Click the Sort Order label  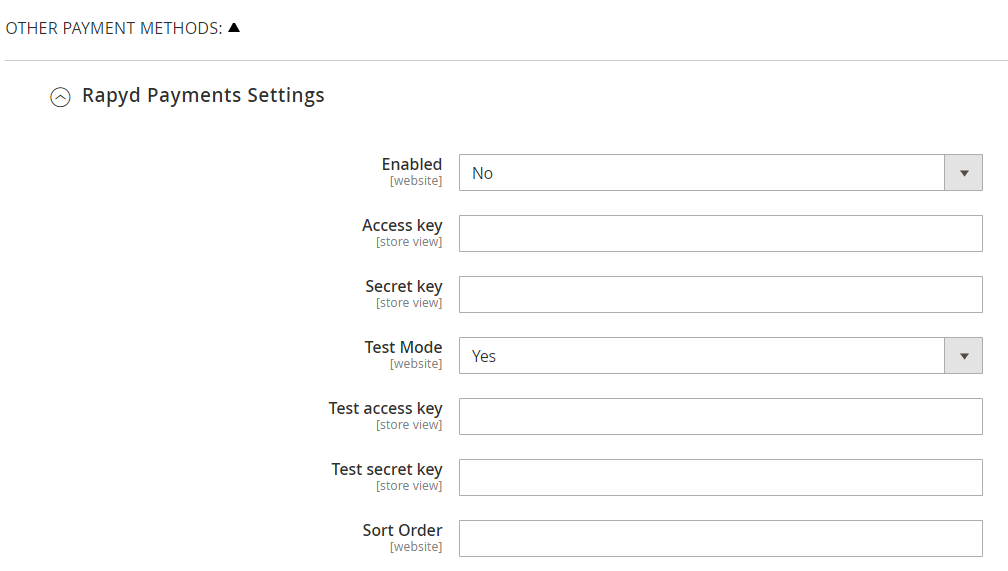click(x=402, y=530)
